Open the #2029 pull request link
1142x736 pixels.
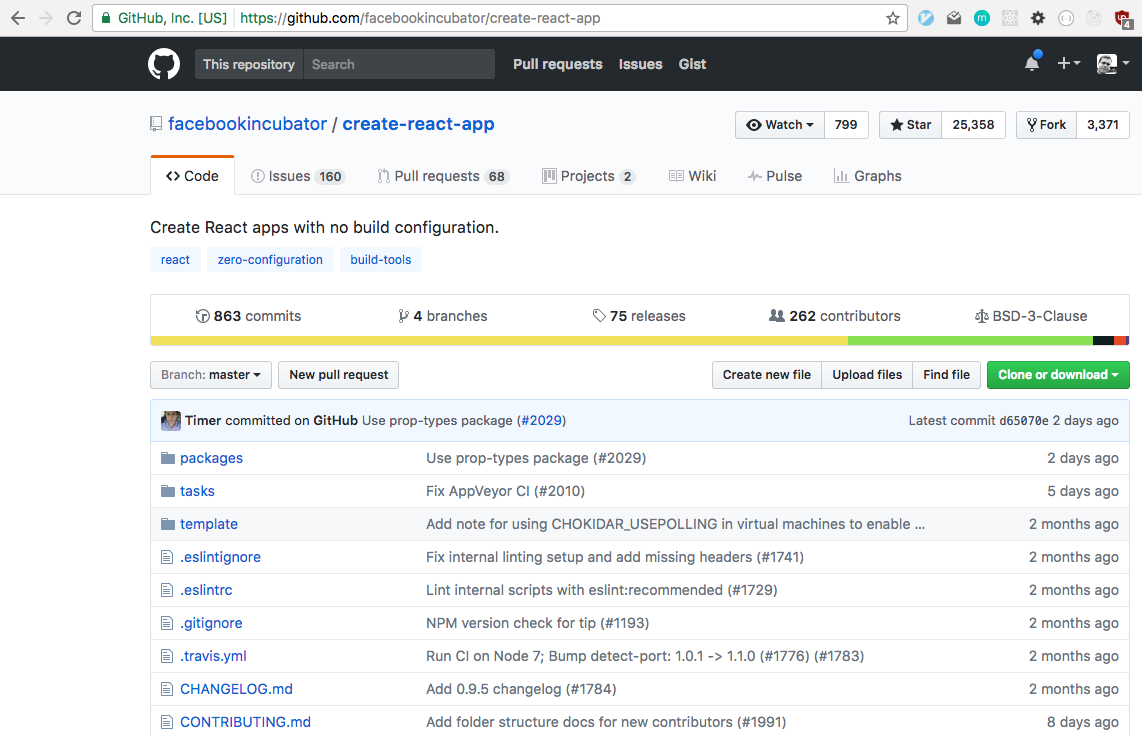point(541,421)
